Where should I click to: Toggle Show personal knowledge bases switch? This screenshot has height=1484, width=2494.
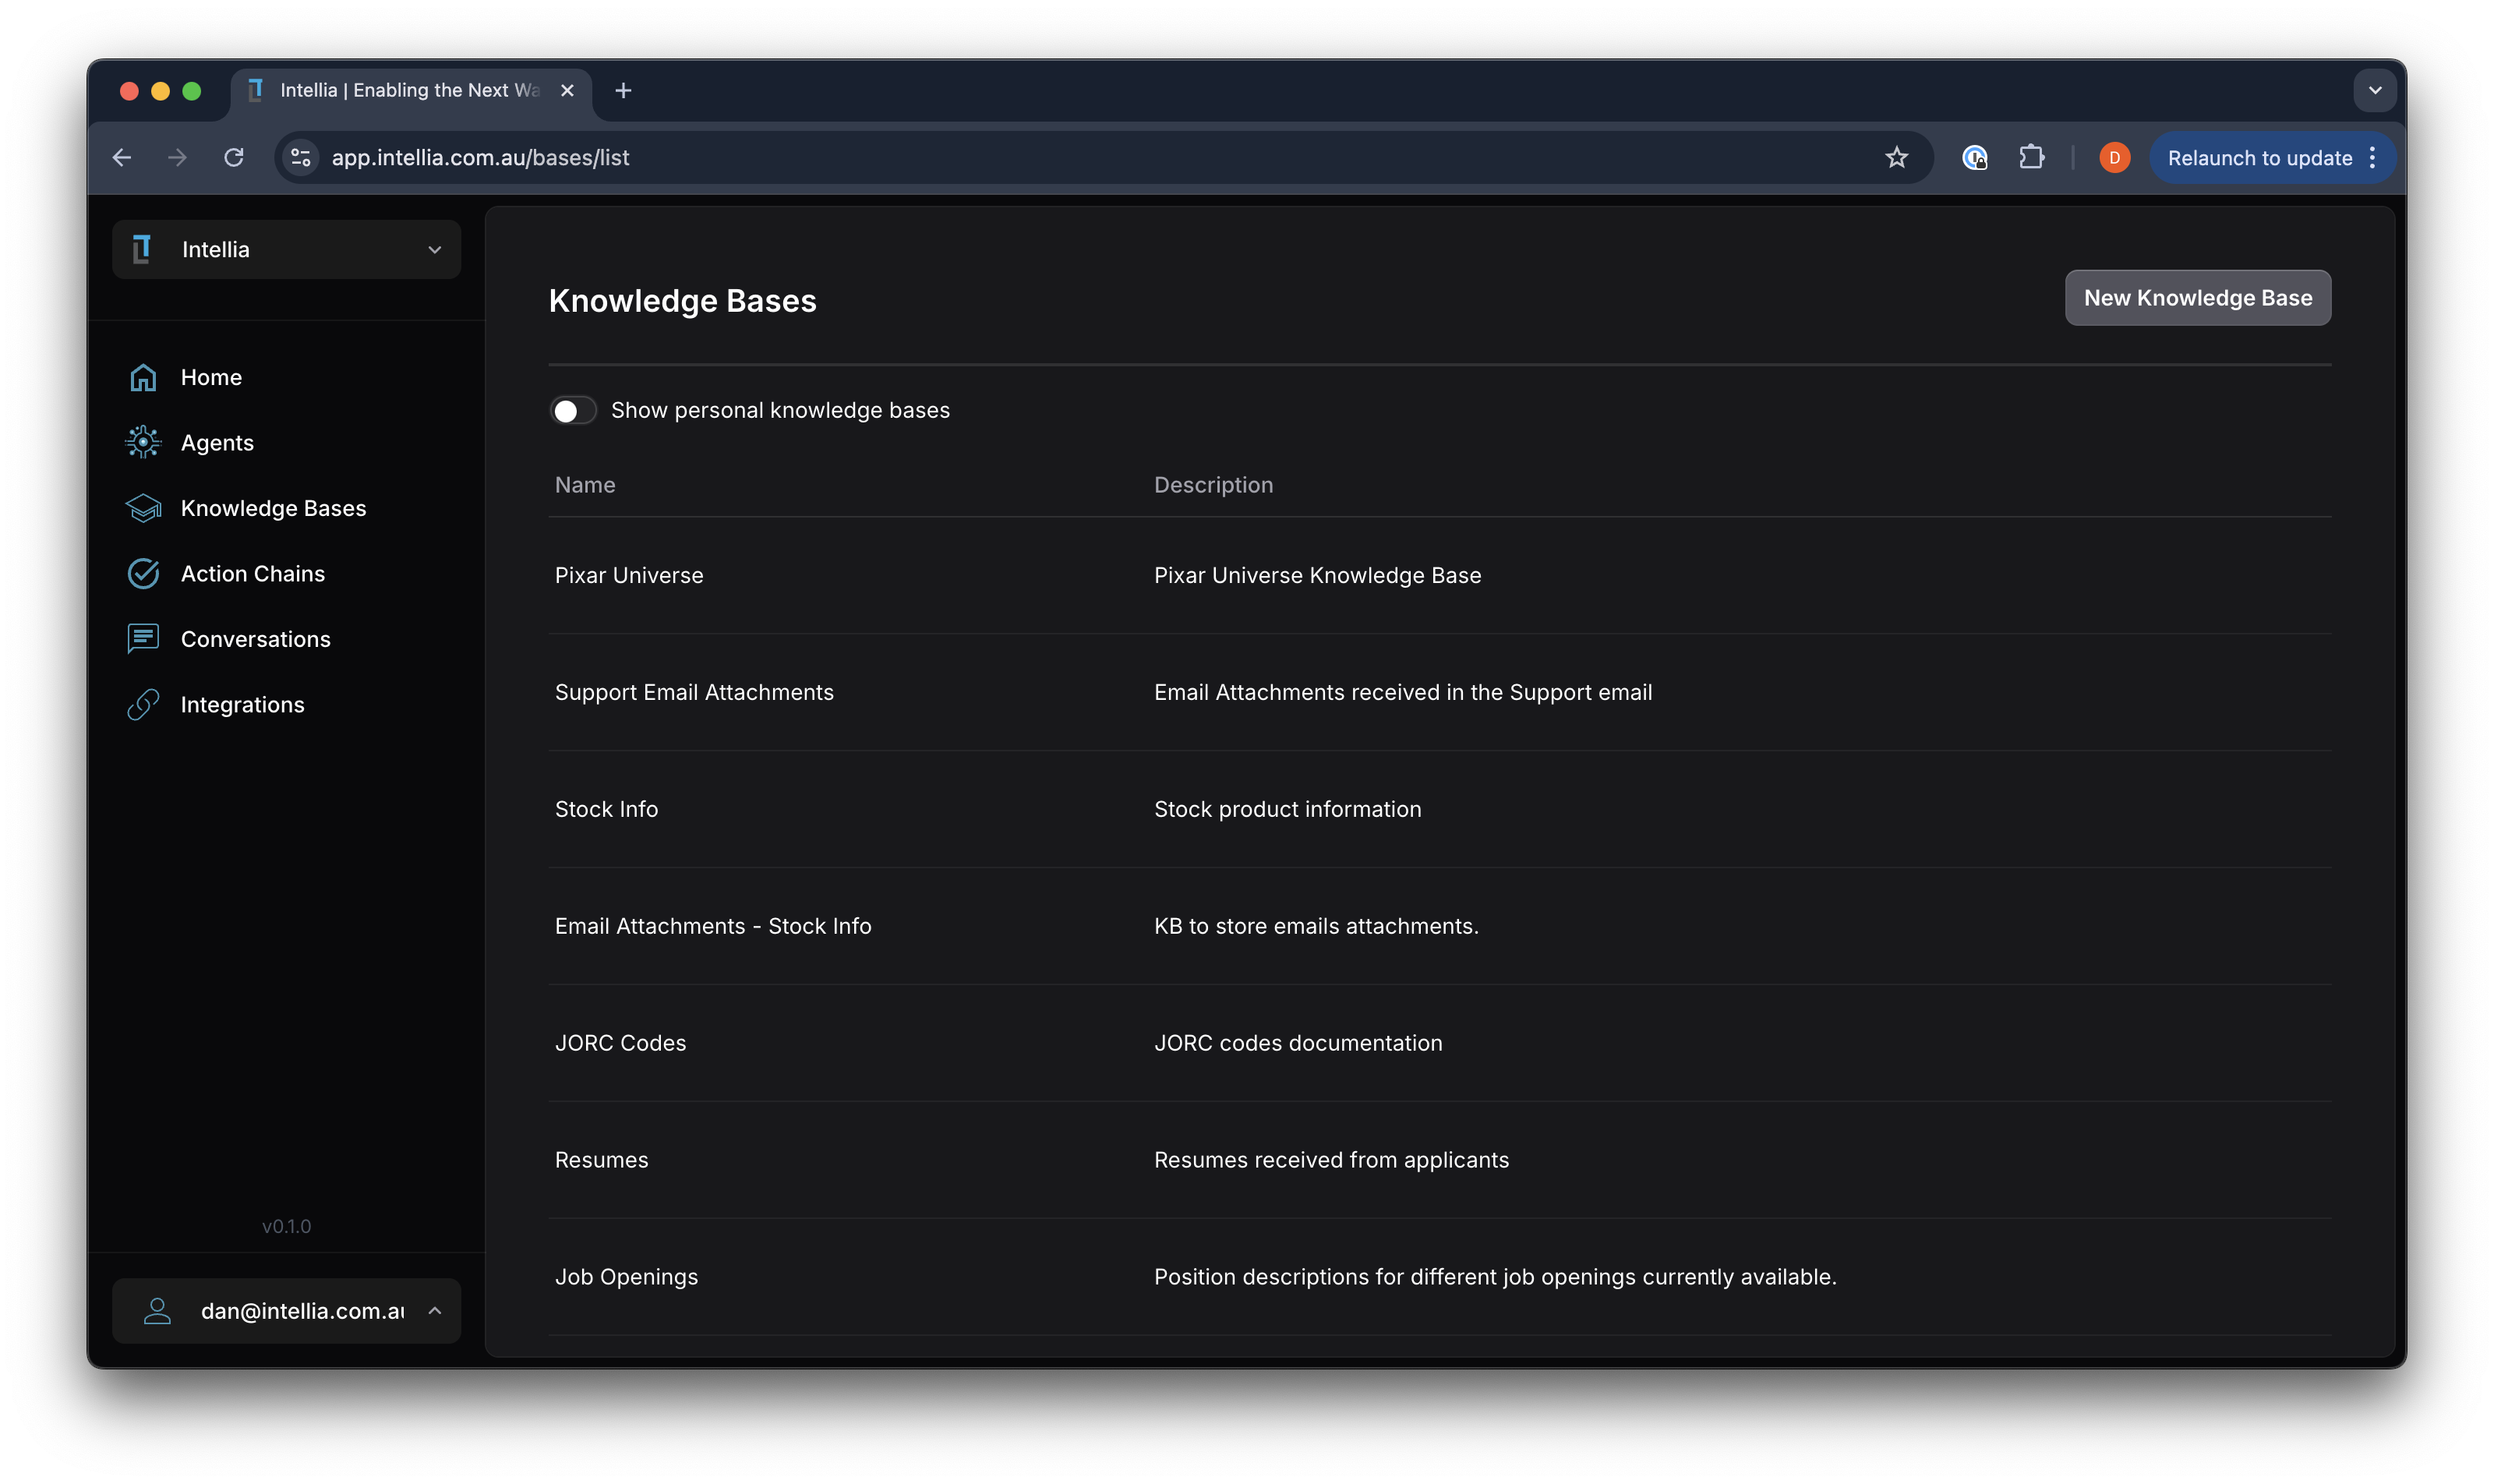[x=573, y=410]
